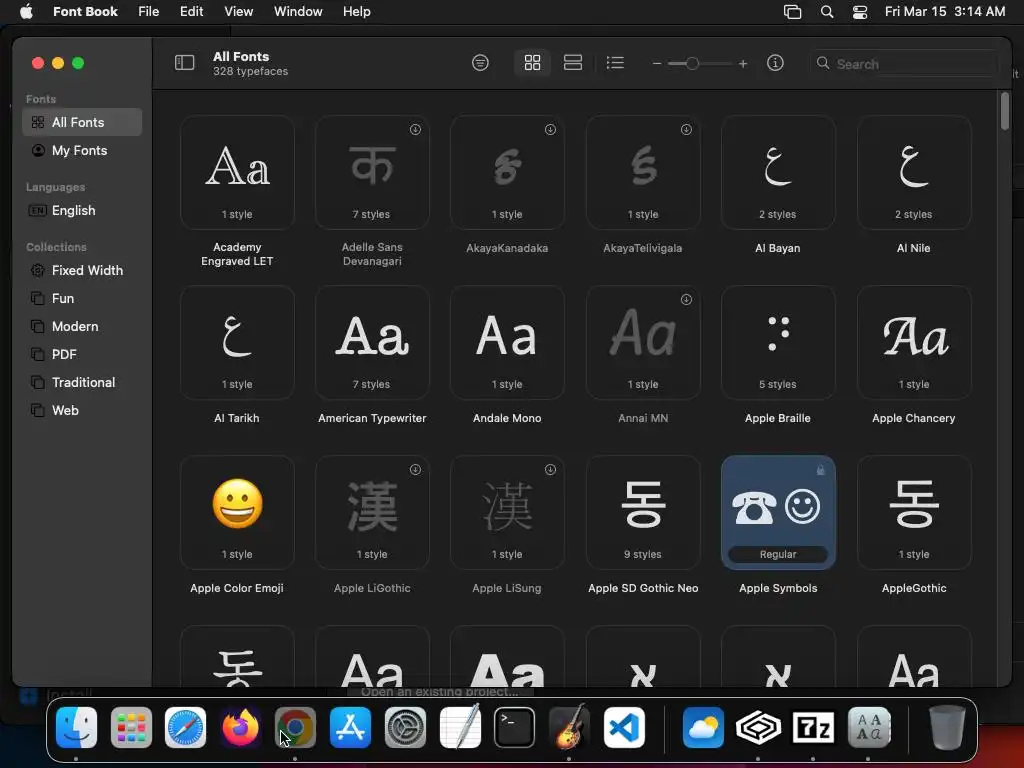Open App Store from the Dock
Image resolution: width=1024 pixels, height=768 pixels.
click(350, 727)
